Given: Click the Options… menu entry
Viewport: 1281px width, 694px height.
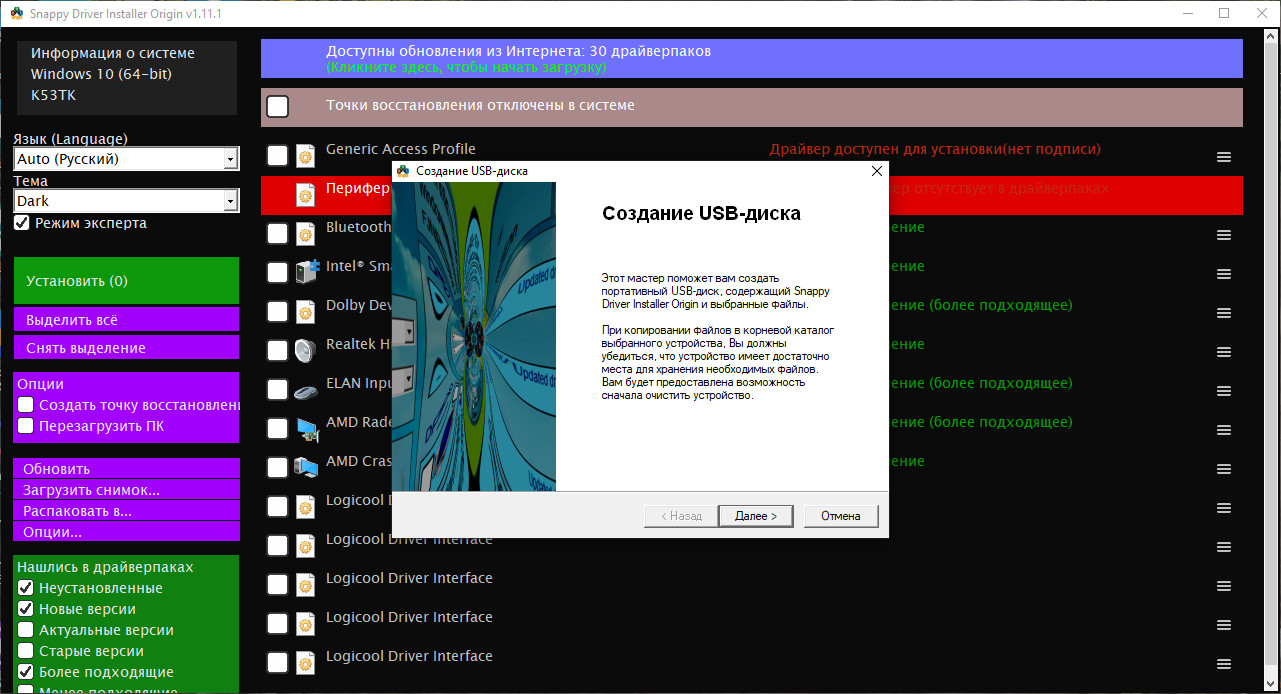Looking at the screenshot, I should tap(126, 532).
